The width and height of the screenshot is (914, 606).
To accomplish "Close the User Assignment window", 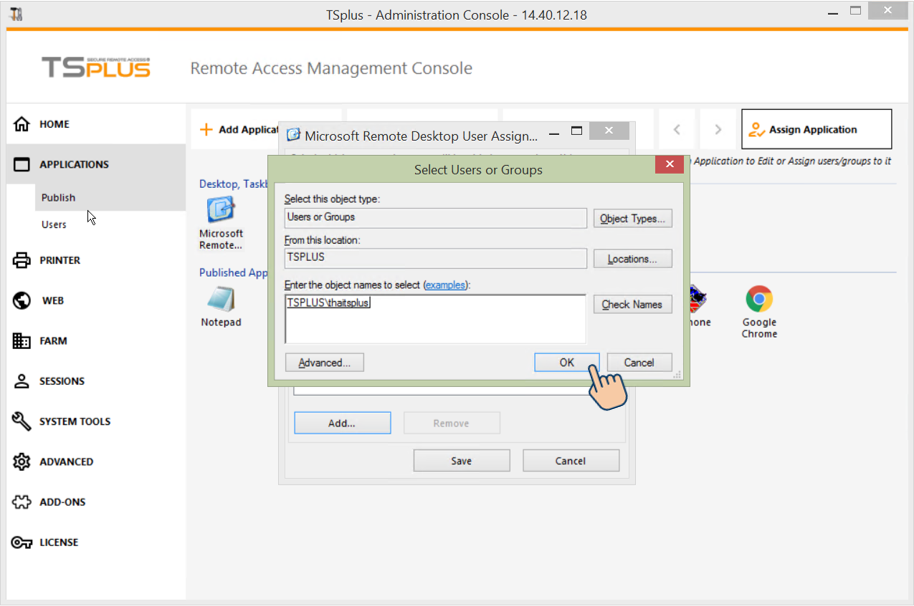I will pyautogui.click(x=609, y=131).
